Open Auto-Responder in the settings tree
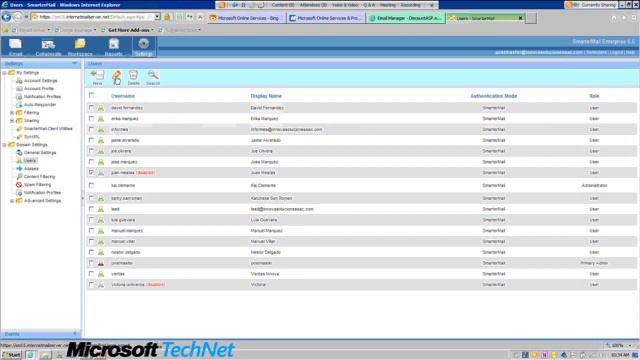 pyautogui.click(x=40, y=104)
